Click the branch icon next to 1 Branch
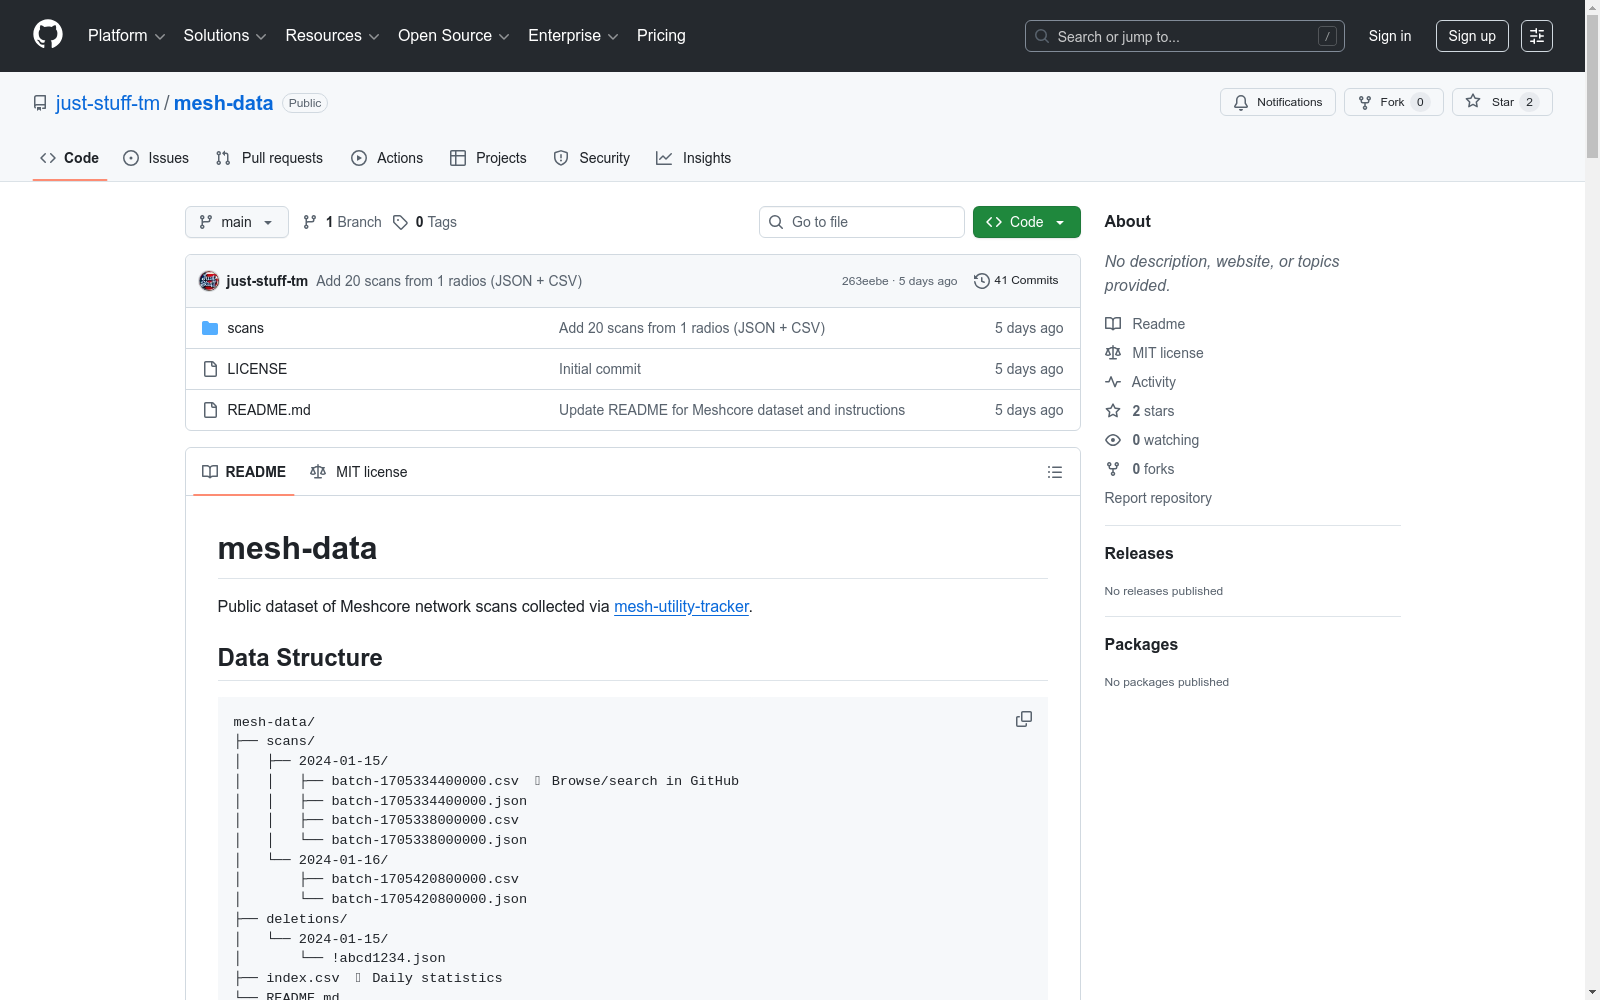This screenshot has width=1600, height=1000. tap(310, 222)
